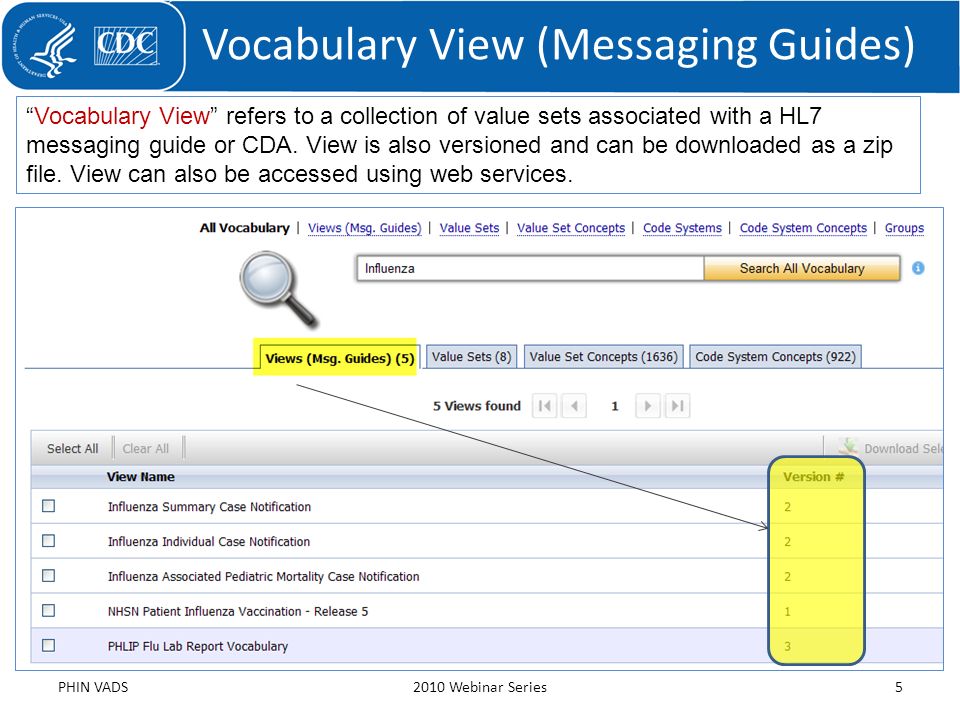
Task: Switch to Code System Concepts (922) tab
Action: click(x=776, y=357)
